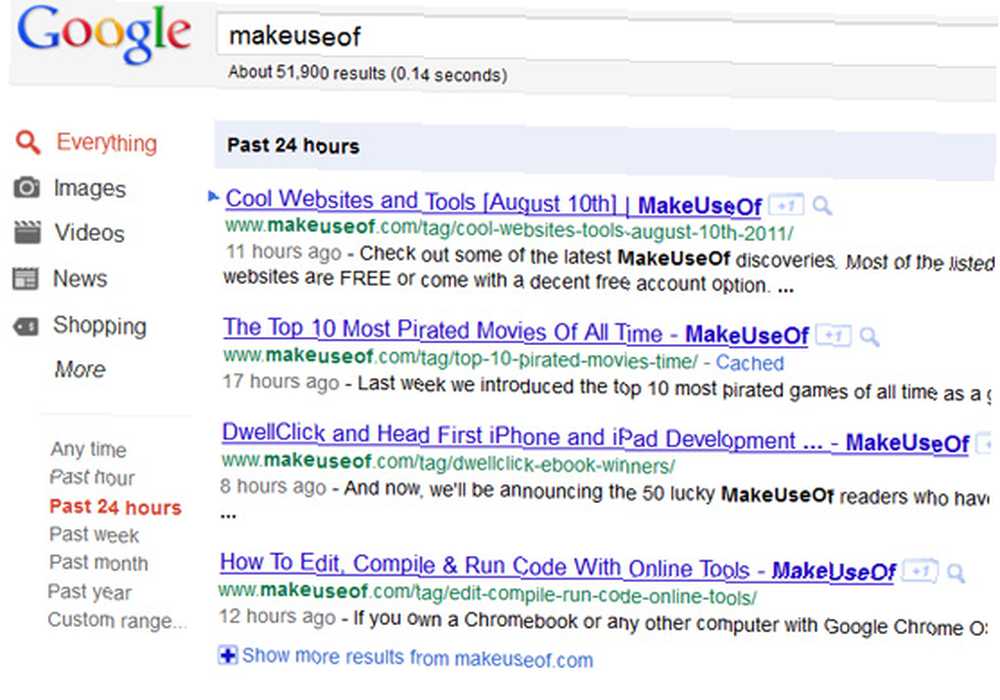
Task: Click preview magnifier beside Pirated Movies result
Action: [x=869, y=336]
